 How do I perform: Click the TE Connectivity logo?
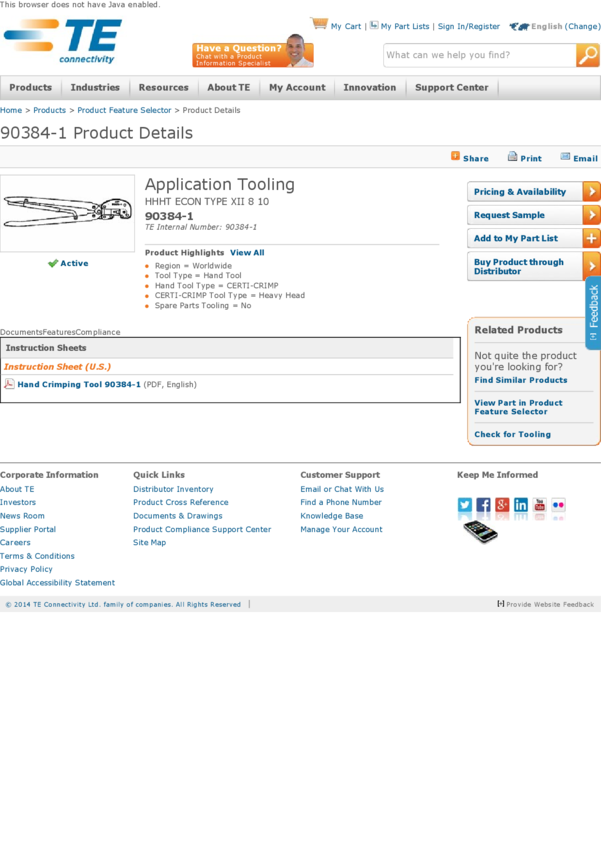point(63,41)
